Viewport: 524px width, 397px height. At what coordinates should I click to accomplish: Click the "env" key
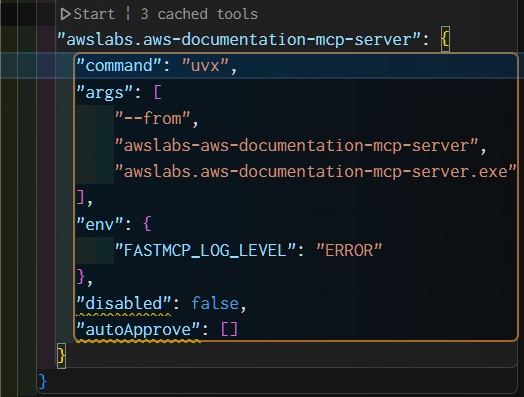(100, 224)
